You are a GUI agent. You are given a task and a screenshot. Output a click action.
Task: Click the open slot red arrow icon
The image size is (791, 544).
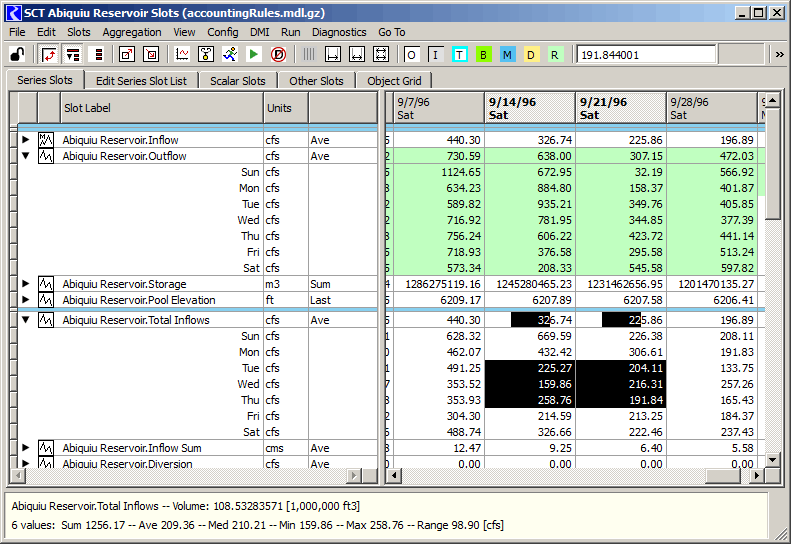tap(127, 54)
